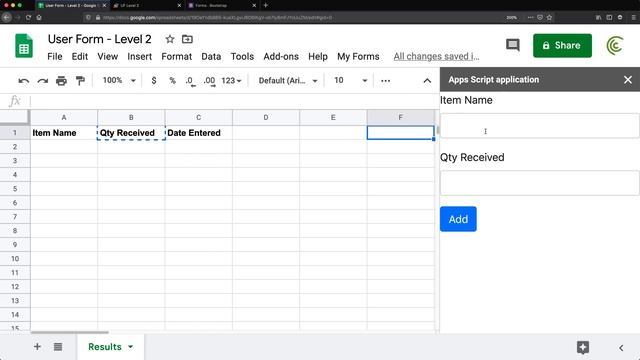Open the Format menu
Image resolution: width=640 pixels, height=360 pixels.
176,56
